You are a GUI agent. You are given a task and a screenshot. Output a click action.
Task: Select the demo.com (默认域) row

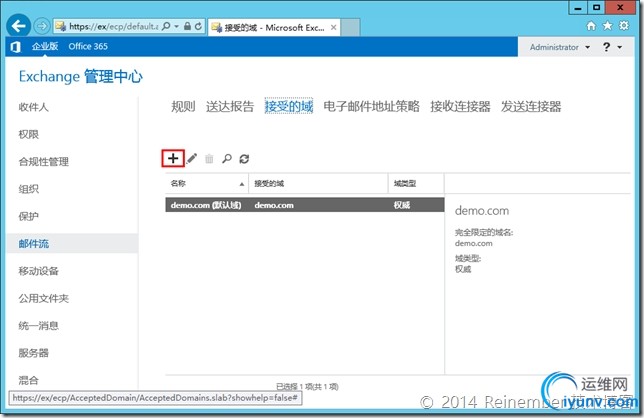click(x=305, y=205)
